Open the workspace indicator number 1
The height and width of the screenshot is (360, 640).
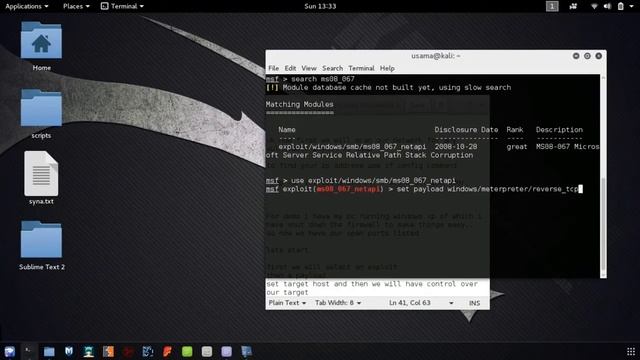552,6
